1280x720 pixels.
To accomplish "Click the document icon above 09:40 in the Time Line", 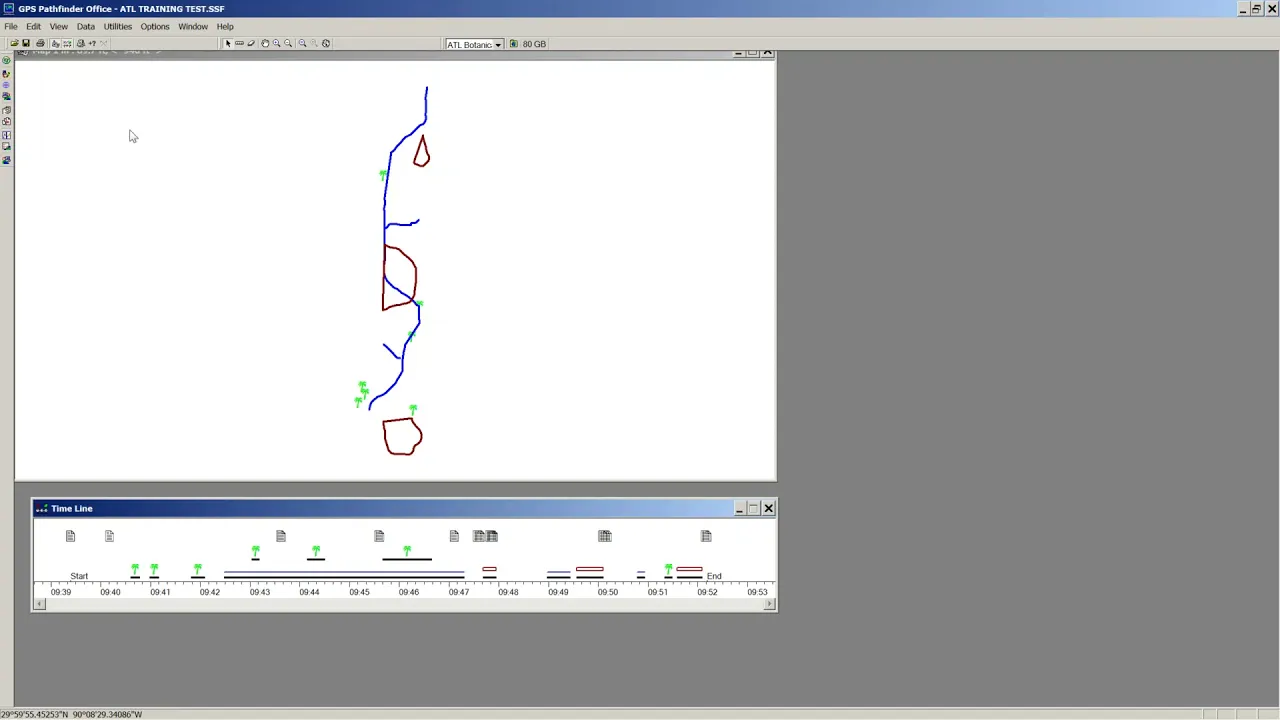I will coord(109,536).
